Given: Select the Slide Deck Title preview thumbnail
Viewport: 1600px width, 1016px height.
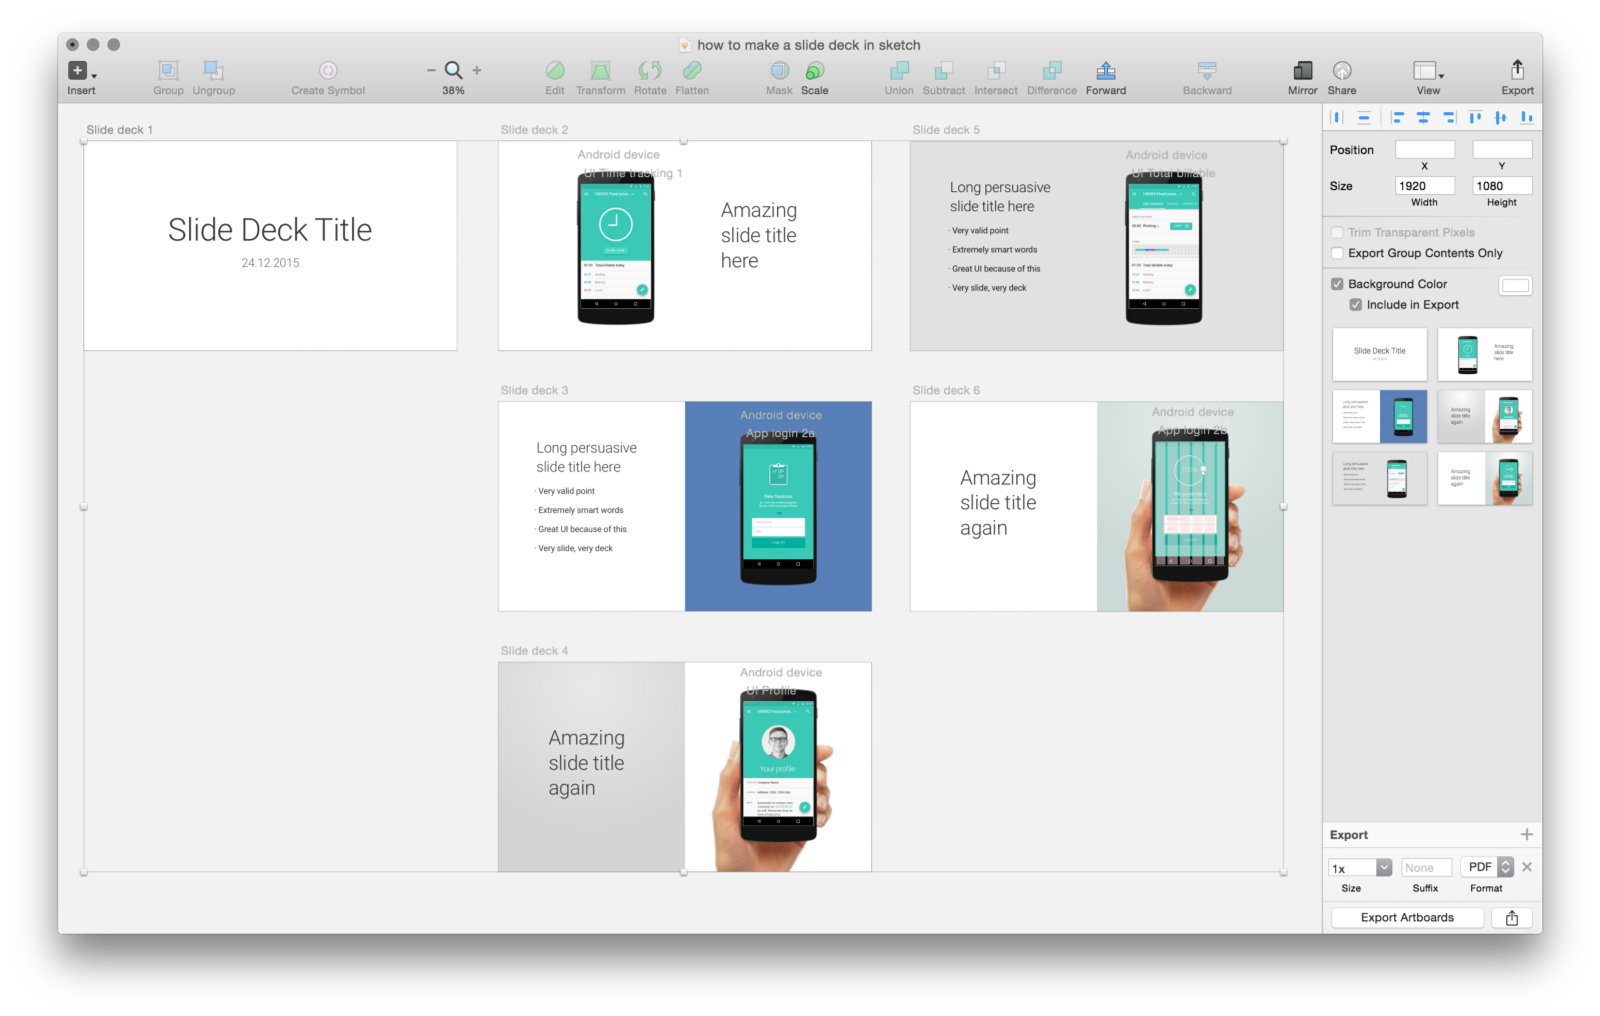Looking at the screenshot, I should [x=1379, y=354].
